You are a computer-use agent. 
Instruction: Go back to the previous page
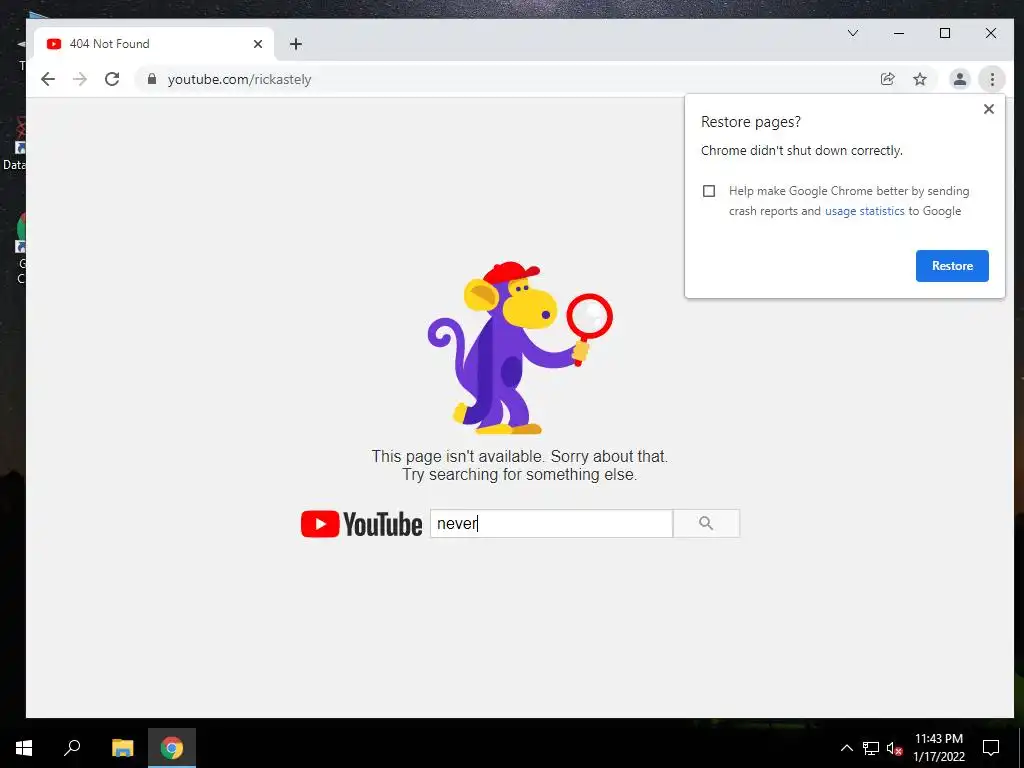coord(48,79)
